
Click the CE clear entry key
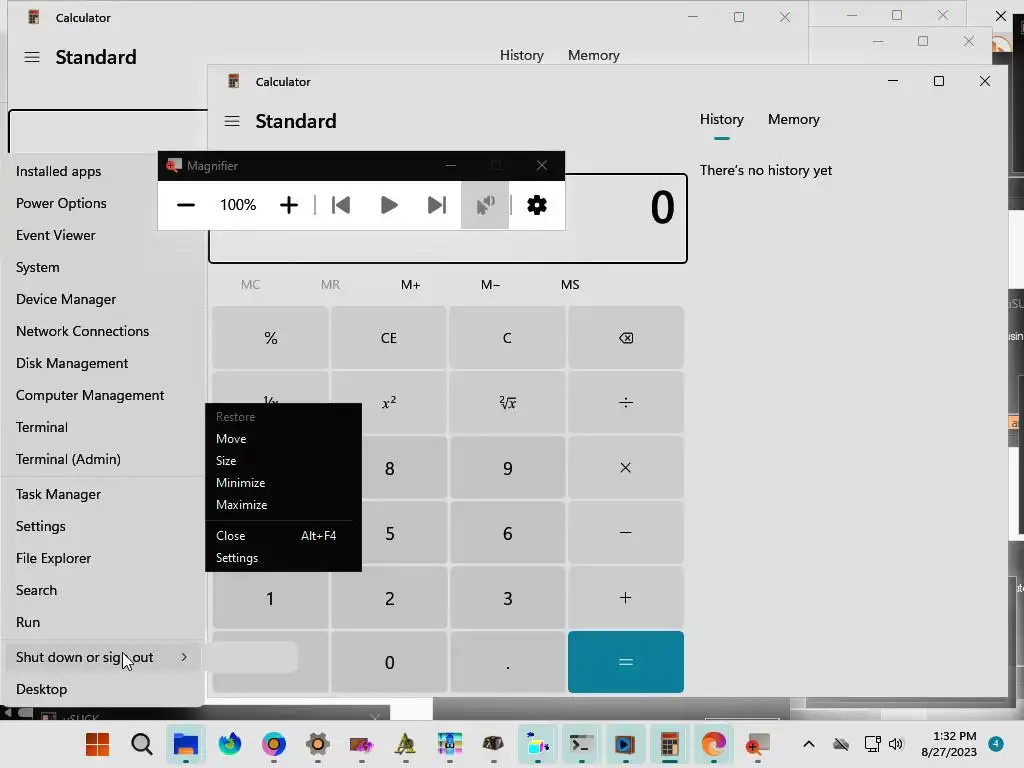(x=389, y=338)
